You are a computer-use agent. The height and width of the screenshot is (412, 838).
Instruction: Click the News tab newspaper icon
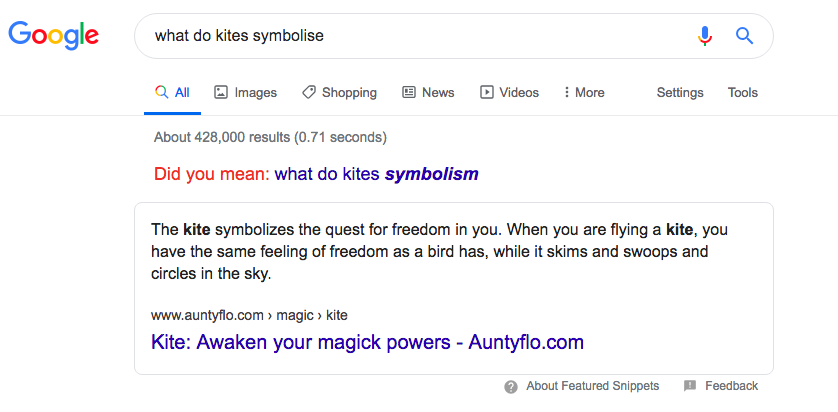409,92
